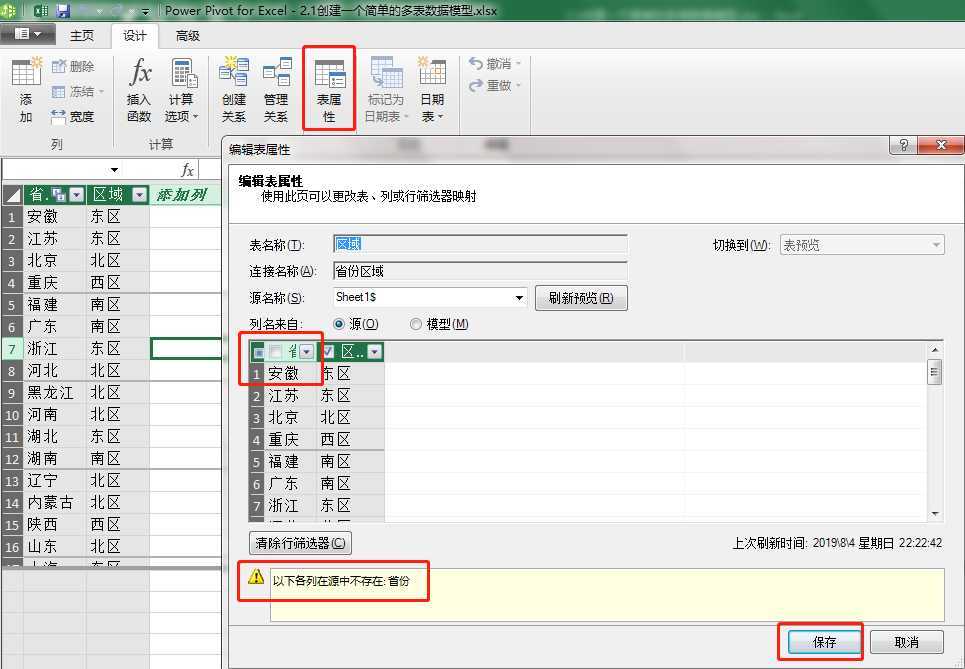965x669 pixels.
Task: Select the 模型 radio button
Action: 416,324
